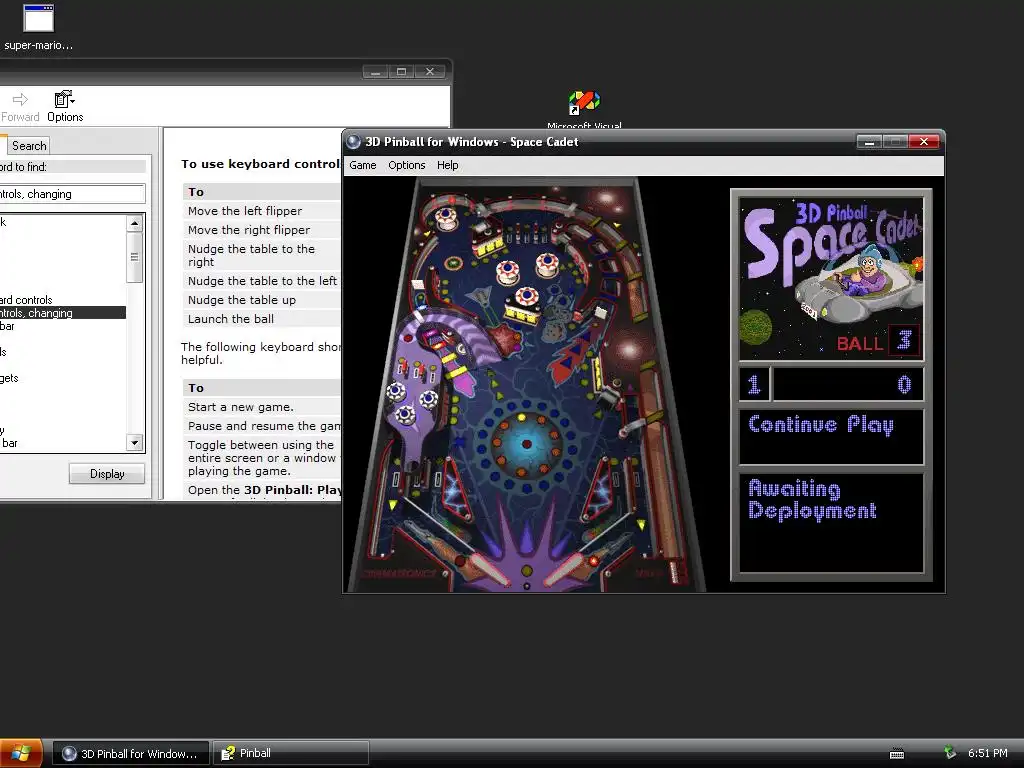The width and height of the screenshot is (1024, 768).
Task: Click 'Move the left flipper' help row
Action: click(261, 211)
